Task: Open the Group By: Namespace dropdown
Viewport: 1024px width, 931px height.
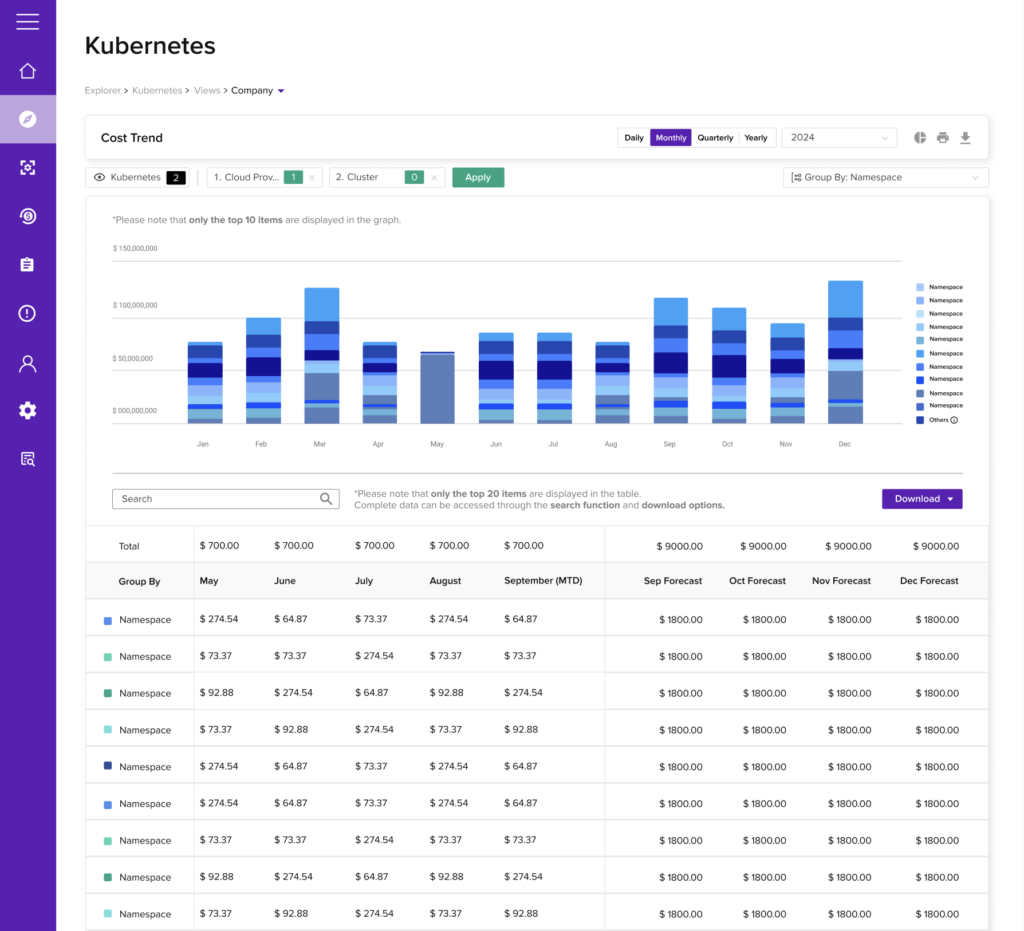Action: pos(886,178)
